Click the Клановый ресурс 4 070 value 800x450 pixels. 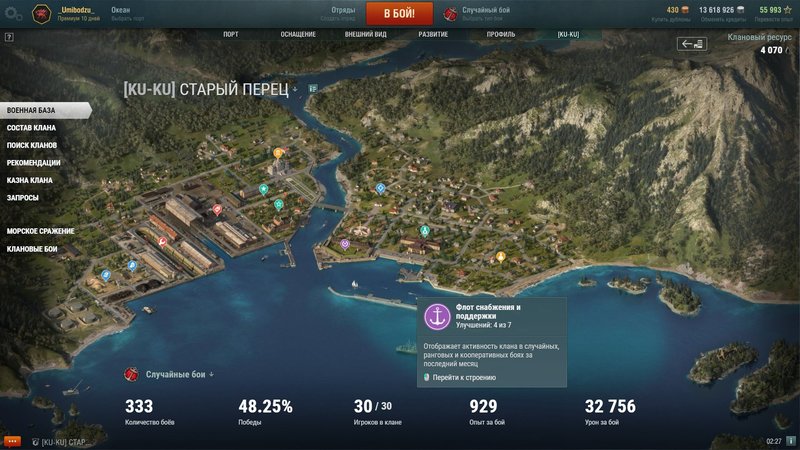(771, 50)
